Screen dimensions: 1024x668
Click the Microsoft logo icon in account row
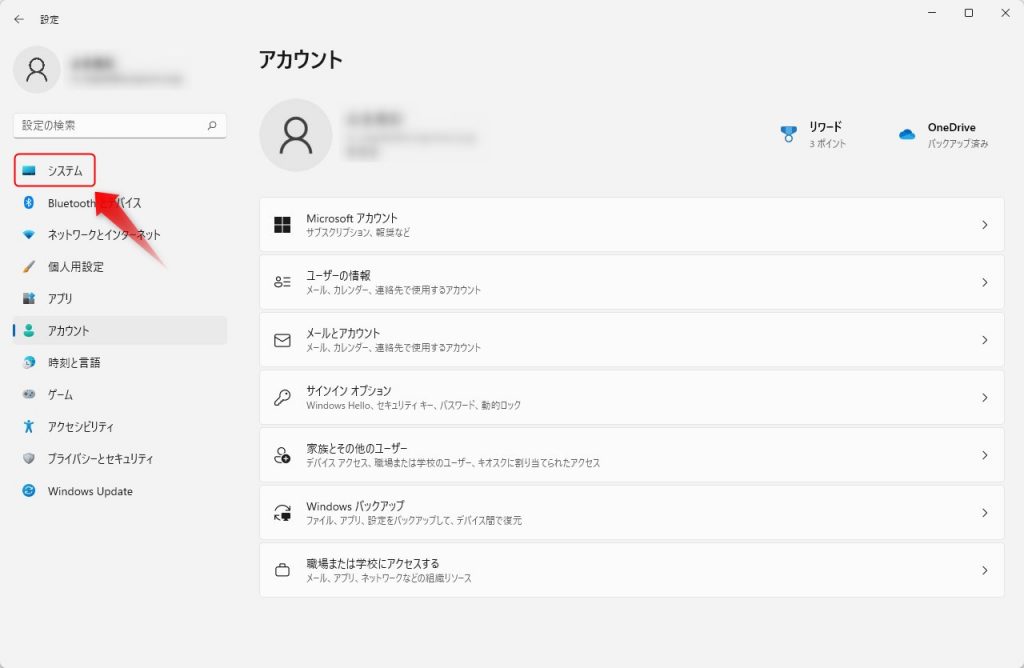coord(282,225)
